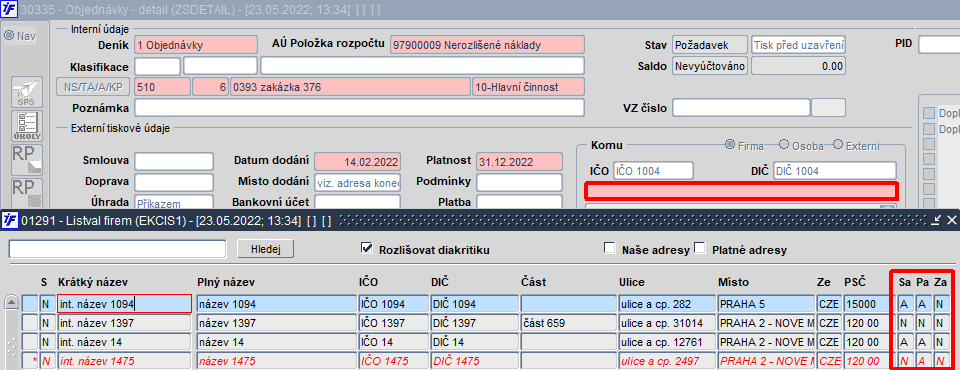Click the NS/TA/A/KP button
960x370 pixels.
94,87
